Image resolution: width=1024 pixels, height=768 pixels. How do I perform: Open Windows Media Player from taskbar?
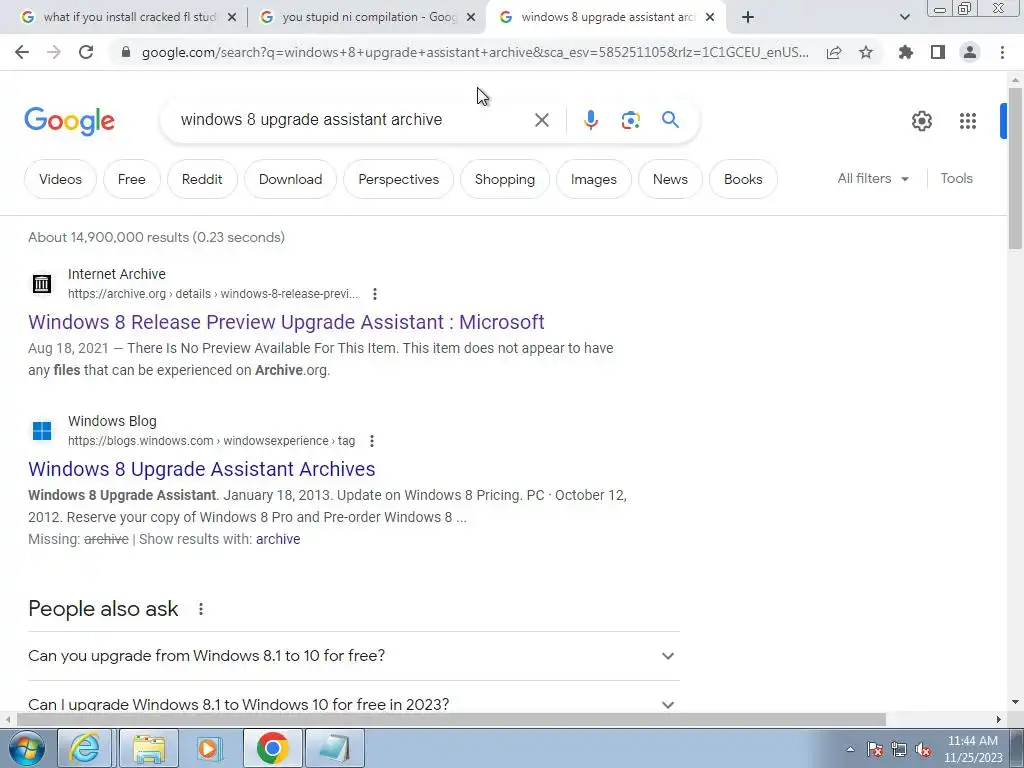tap(209, 748)
